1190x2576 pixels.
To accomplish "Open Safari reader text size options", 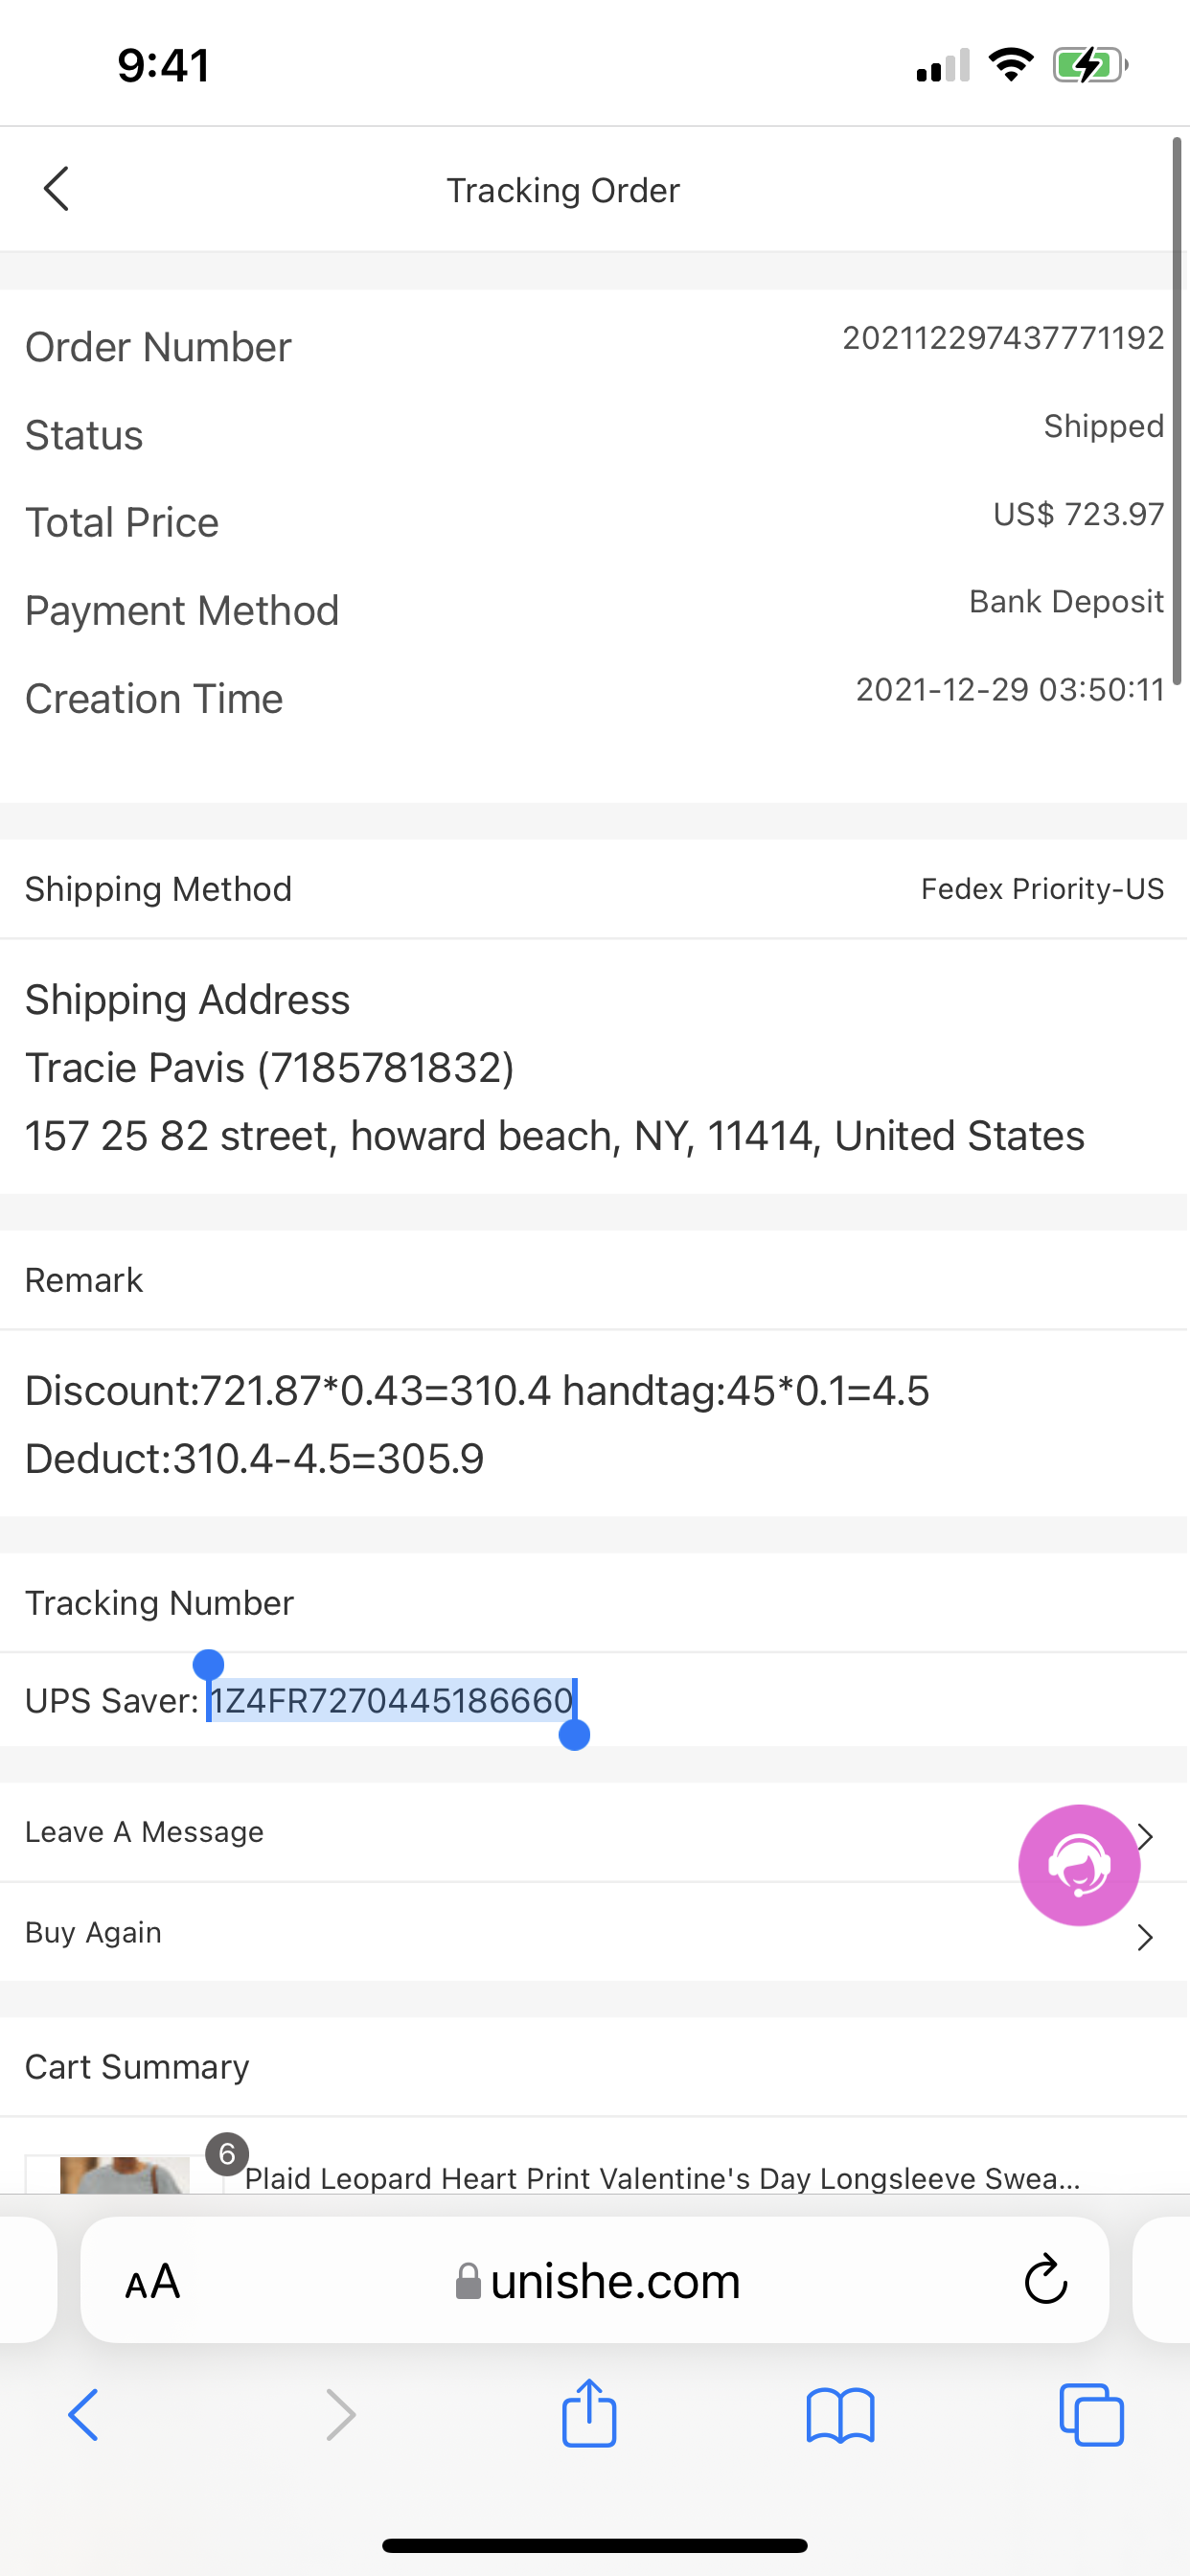I will [152, 2281].
